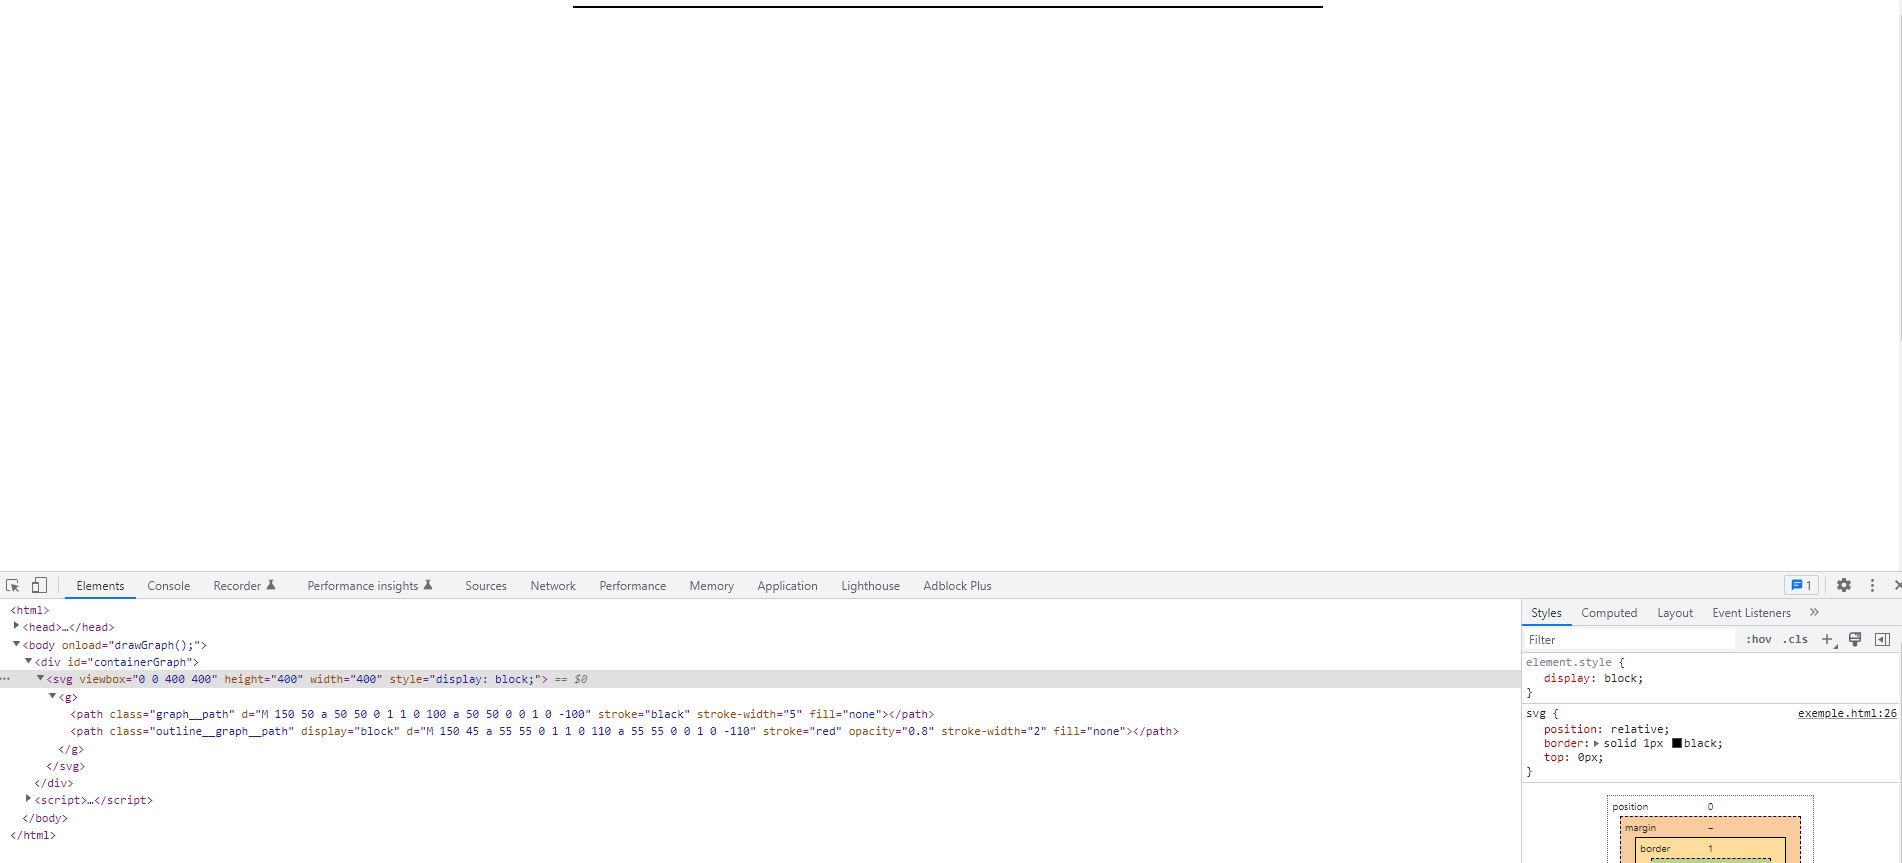The height and width of the screenshot is (863, 1902).
Task: Add a new style rule with plus icon
Action: pyautogui.click(x=1827, y=640)
